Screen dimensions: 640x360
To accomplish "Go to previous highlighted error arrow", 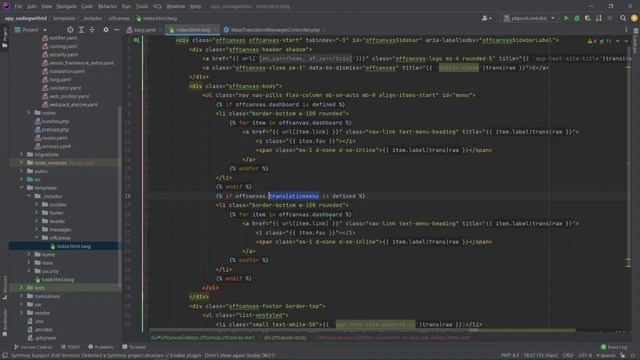I will (x=618, y=41).
